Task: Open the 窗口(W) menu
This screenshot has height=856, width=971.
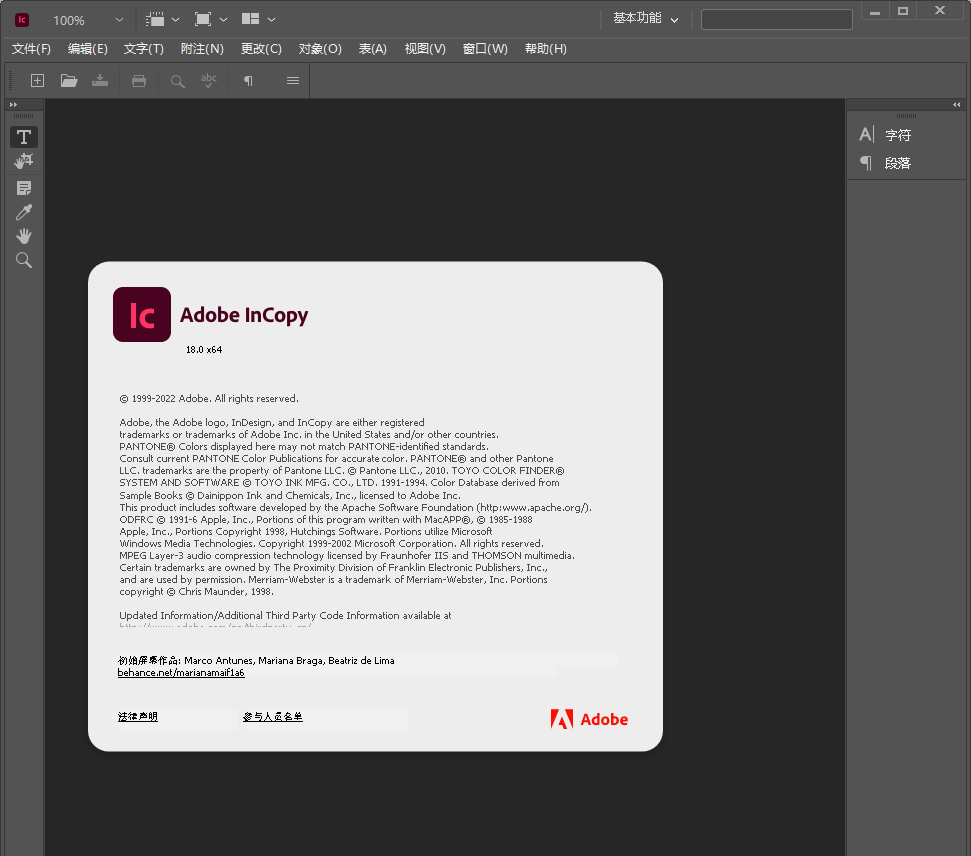Action: pyautogui.click(x=485, y=49)
